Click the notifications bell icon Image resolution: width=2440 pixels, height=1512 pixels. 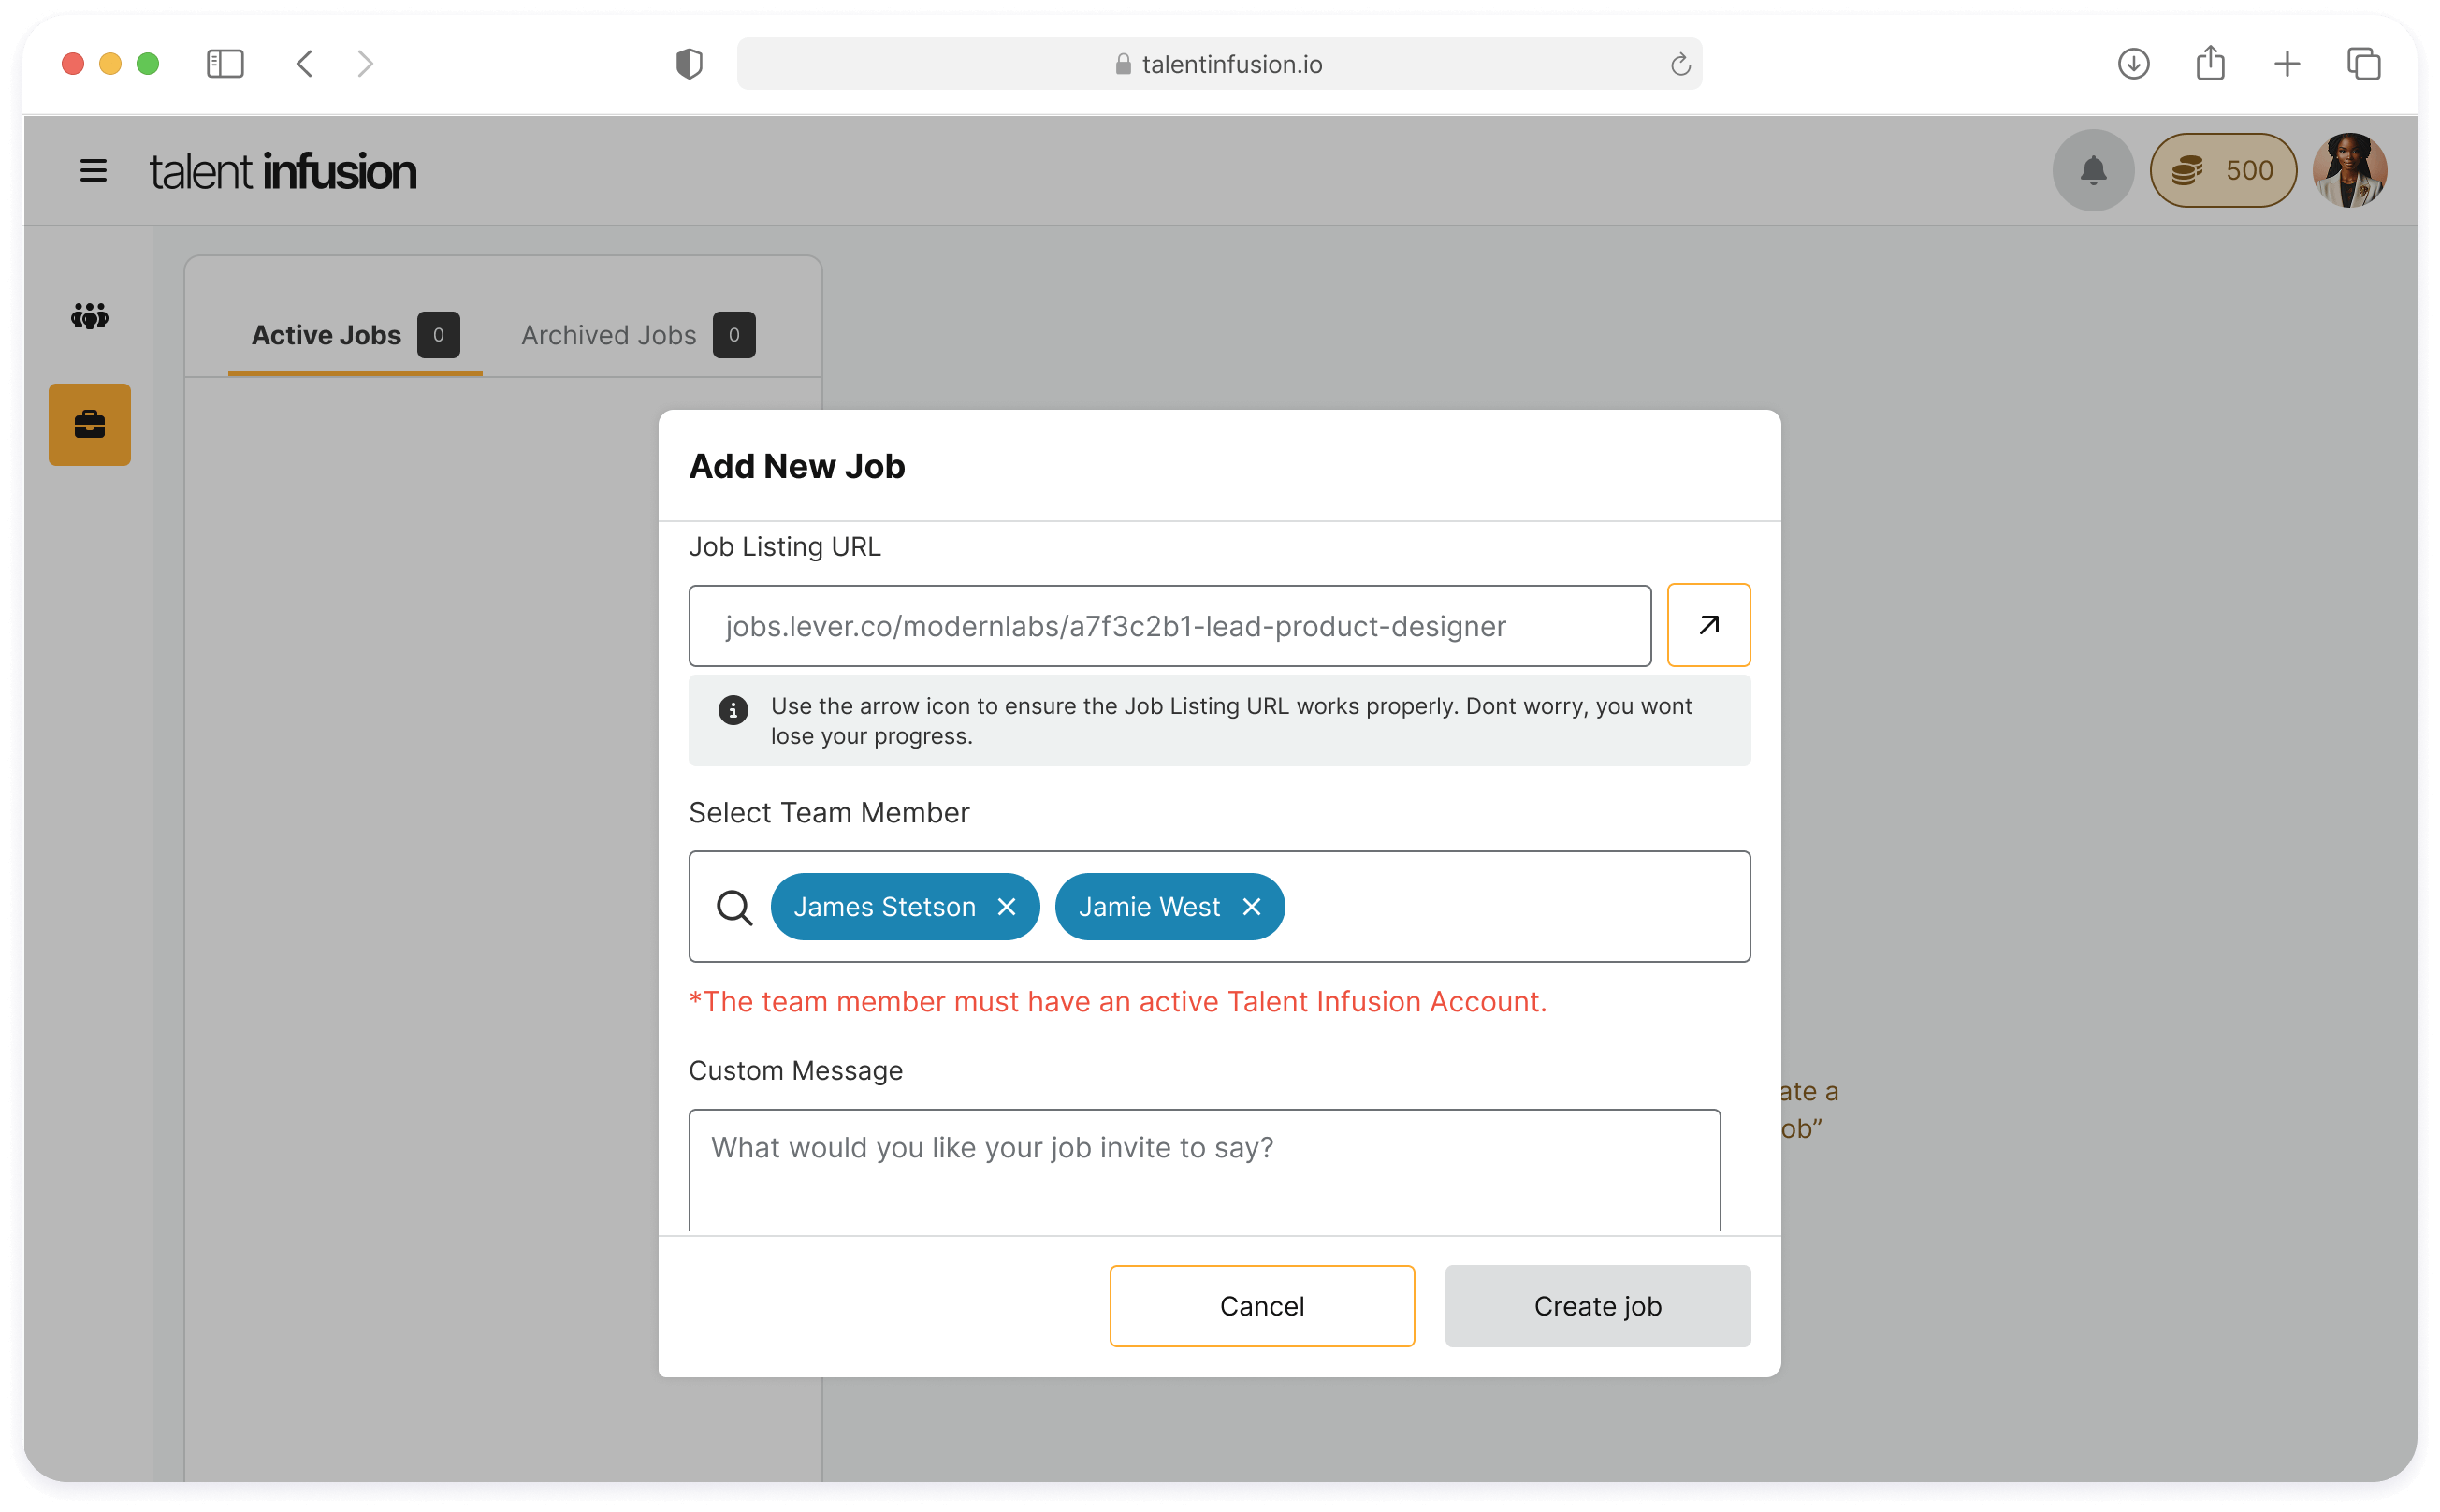tap(2092, 171)
